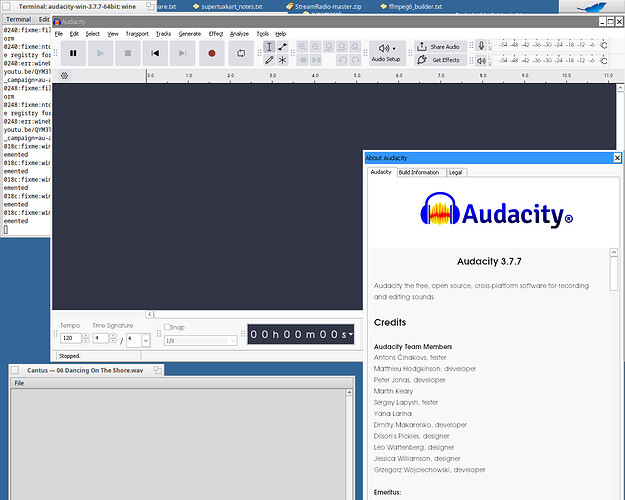625x500 pixels.
Task: Click the Share Audio button
Action: point(440,47)
